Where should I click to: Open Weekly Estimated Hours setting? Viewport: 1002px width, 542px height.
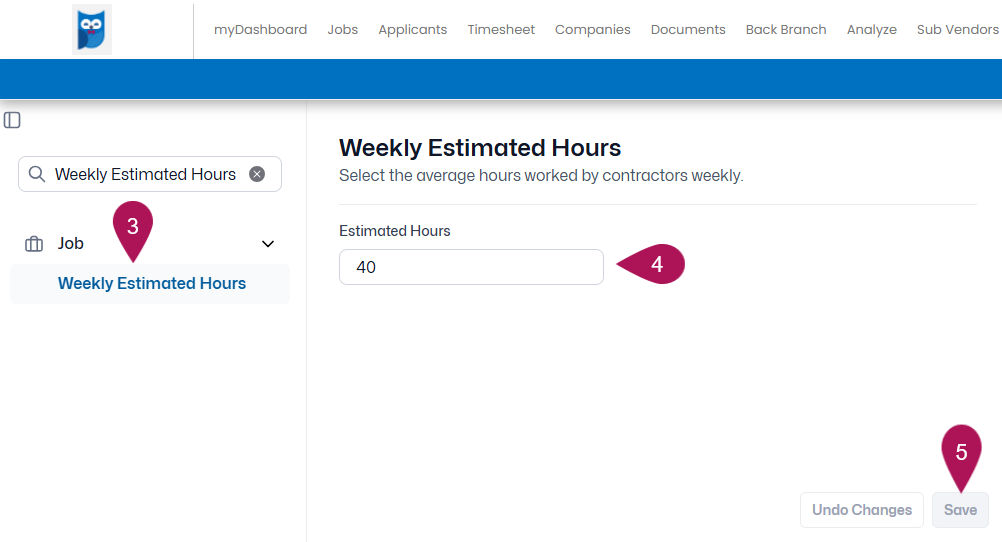[x=151, y=284]
